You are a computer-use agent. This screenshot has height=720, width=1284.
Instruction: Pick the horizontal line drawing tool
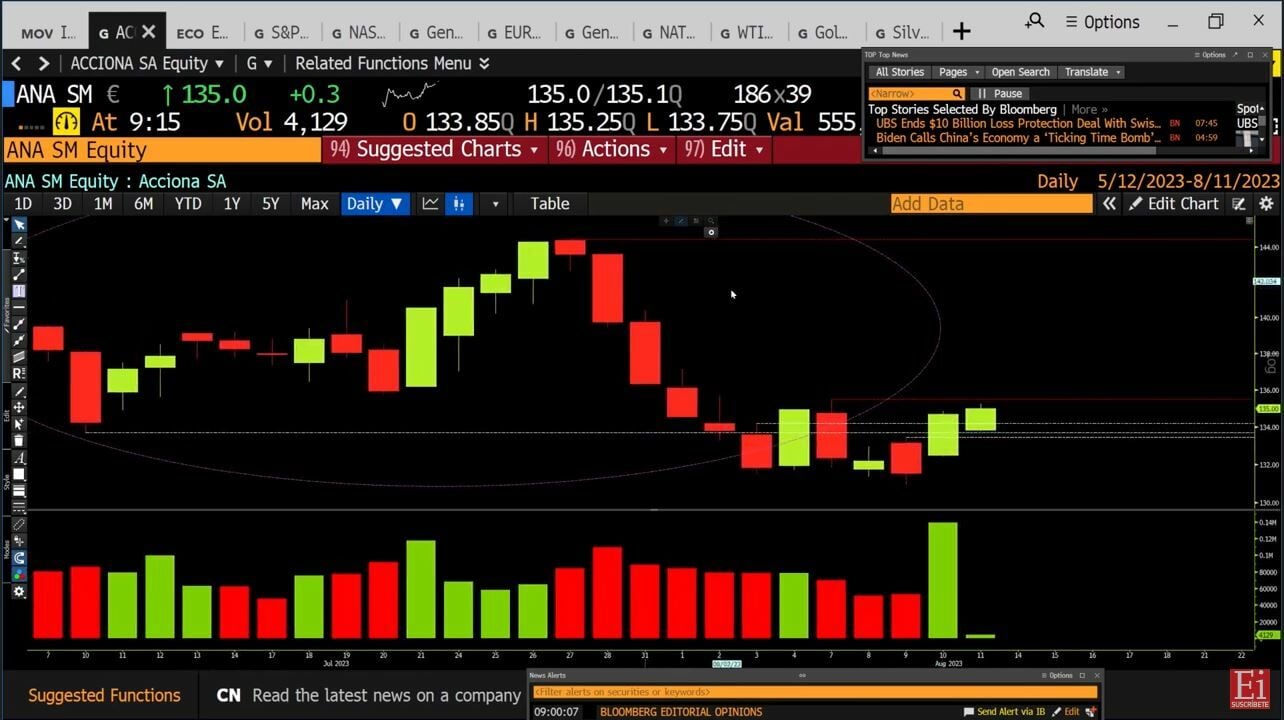[x=18, y=307]
